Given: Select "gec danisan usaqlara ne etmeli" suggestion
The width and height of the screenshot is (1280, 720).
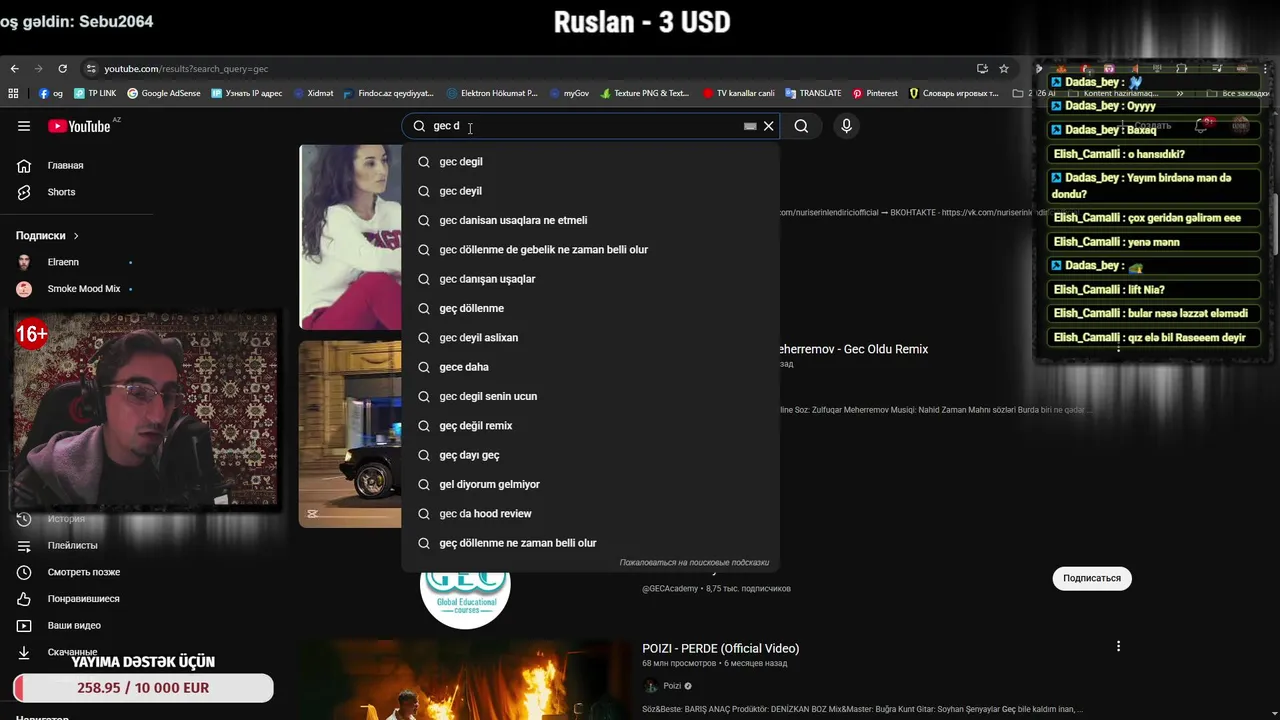Looking at the screenshot, I should pos(590,220).
